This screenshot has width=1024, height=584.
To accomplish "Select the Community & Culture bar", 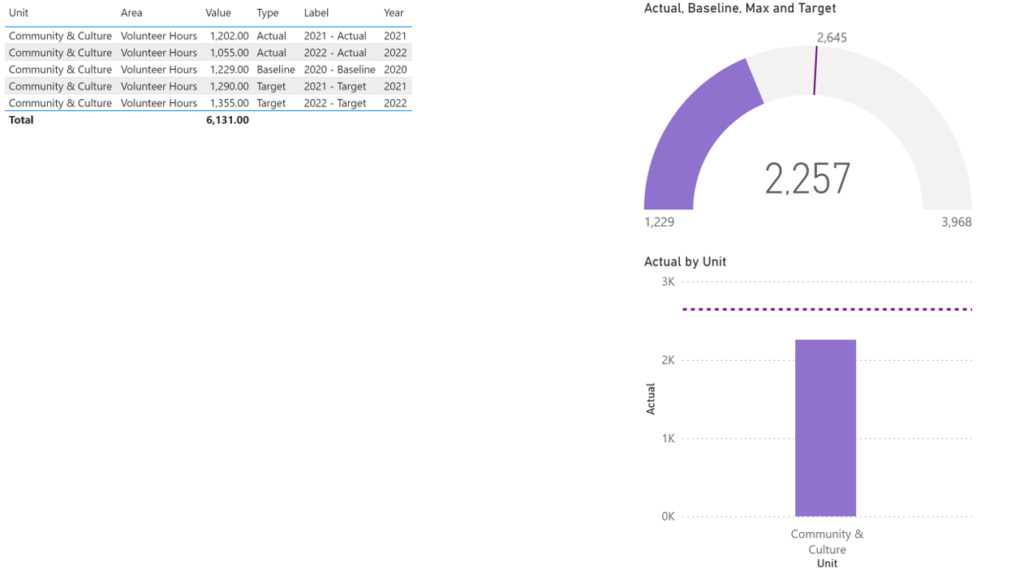I will pyautogui.click(x=825, y=425).
